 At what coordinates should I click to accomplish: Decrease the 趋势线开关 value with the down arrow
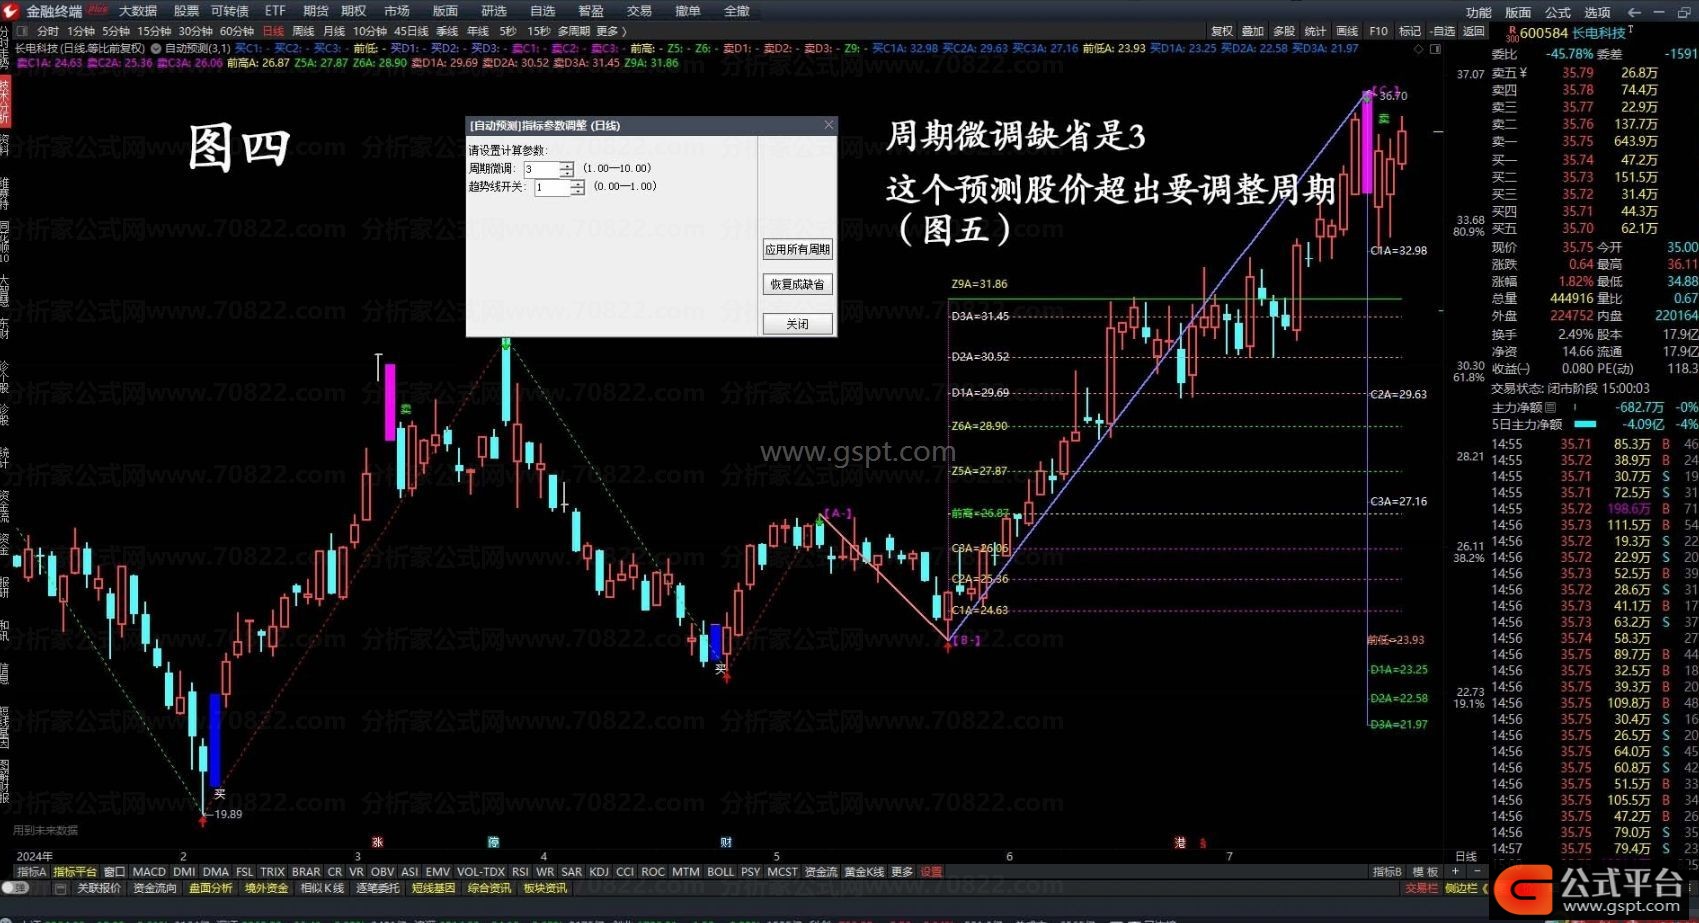tap(577, 191)
